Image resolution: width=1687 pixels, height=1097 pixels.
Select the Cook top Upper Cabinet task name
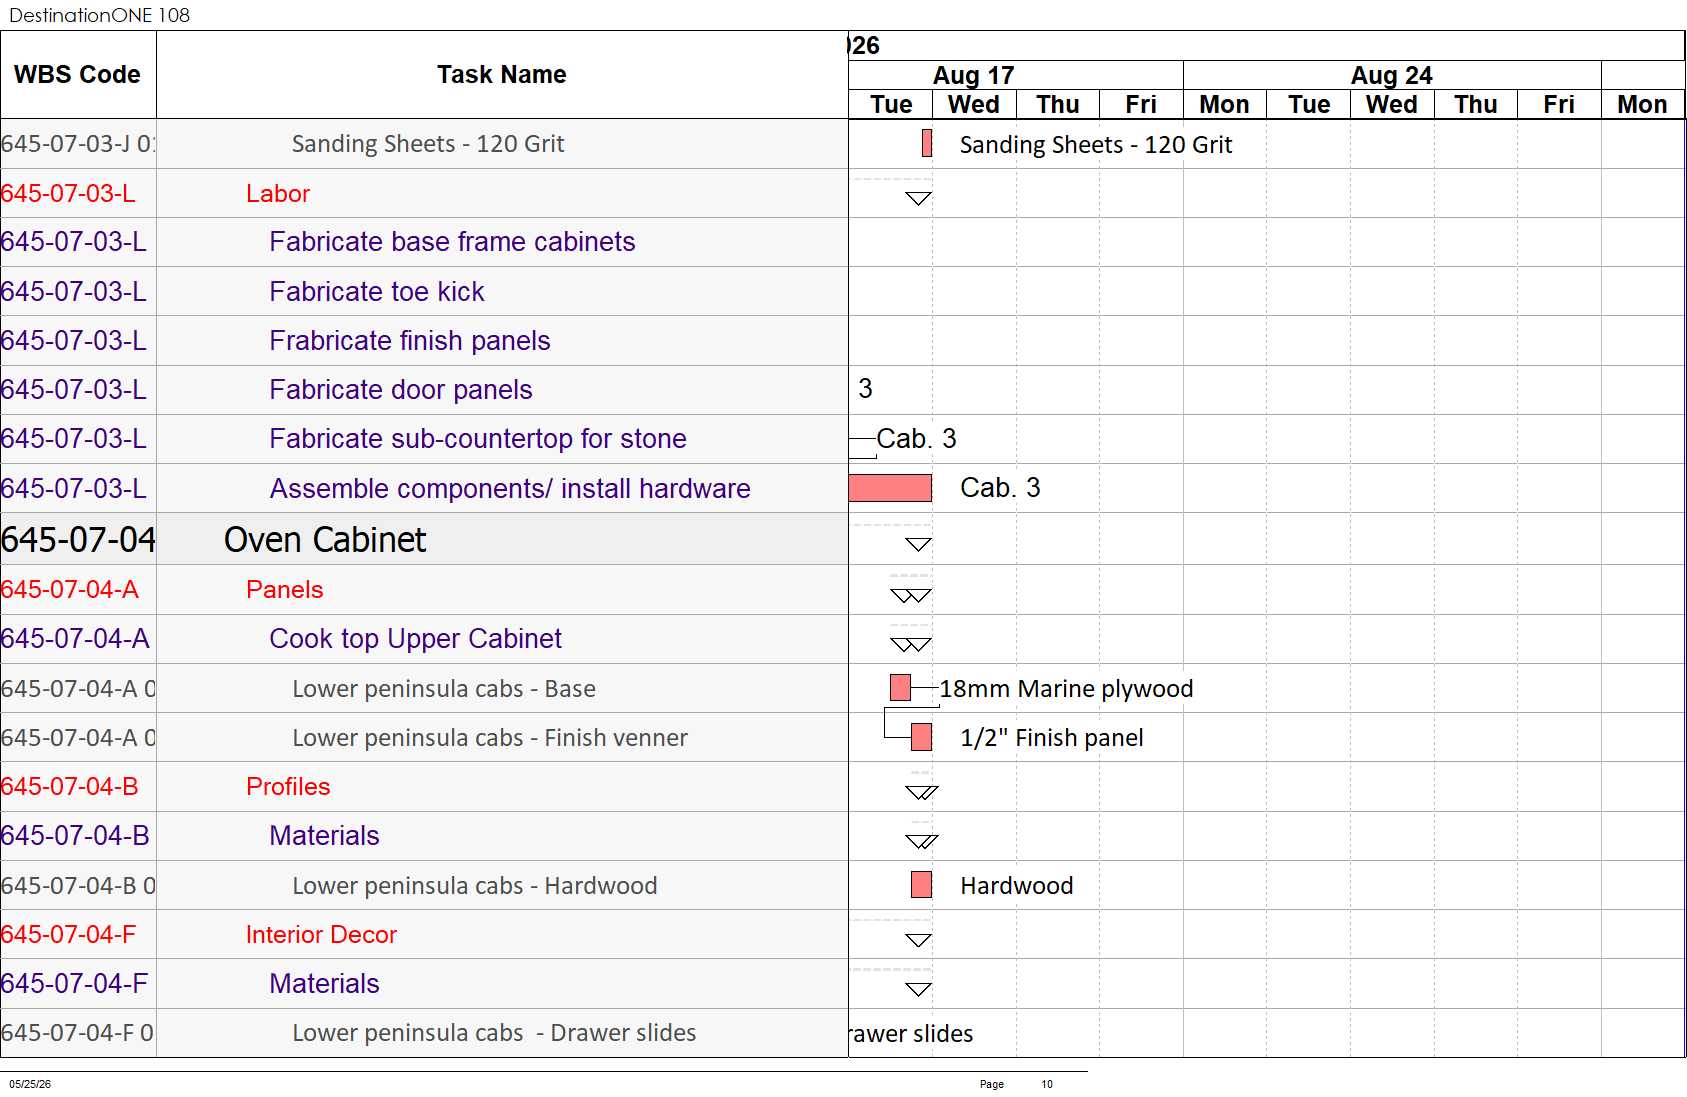point(416,638)
